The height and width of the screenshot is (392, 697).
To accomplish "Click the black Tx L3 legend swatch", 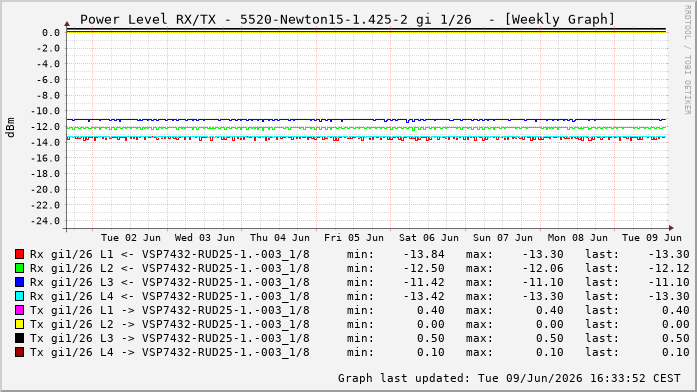I will (19, 338).
